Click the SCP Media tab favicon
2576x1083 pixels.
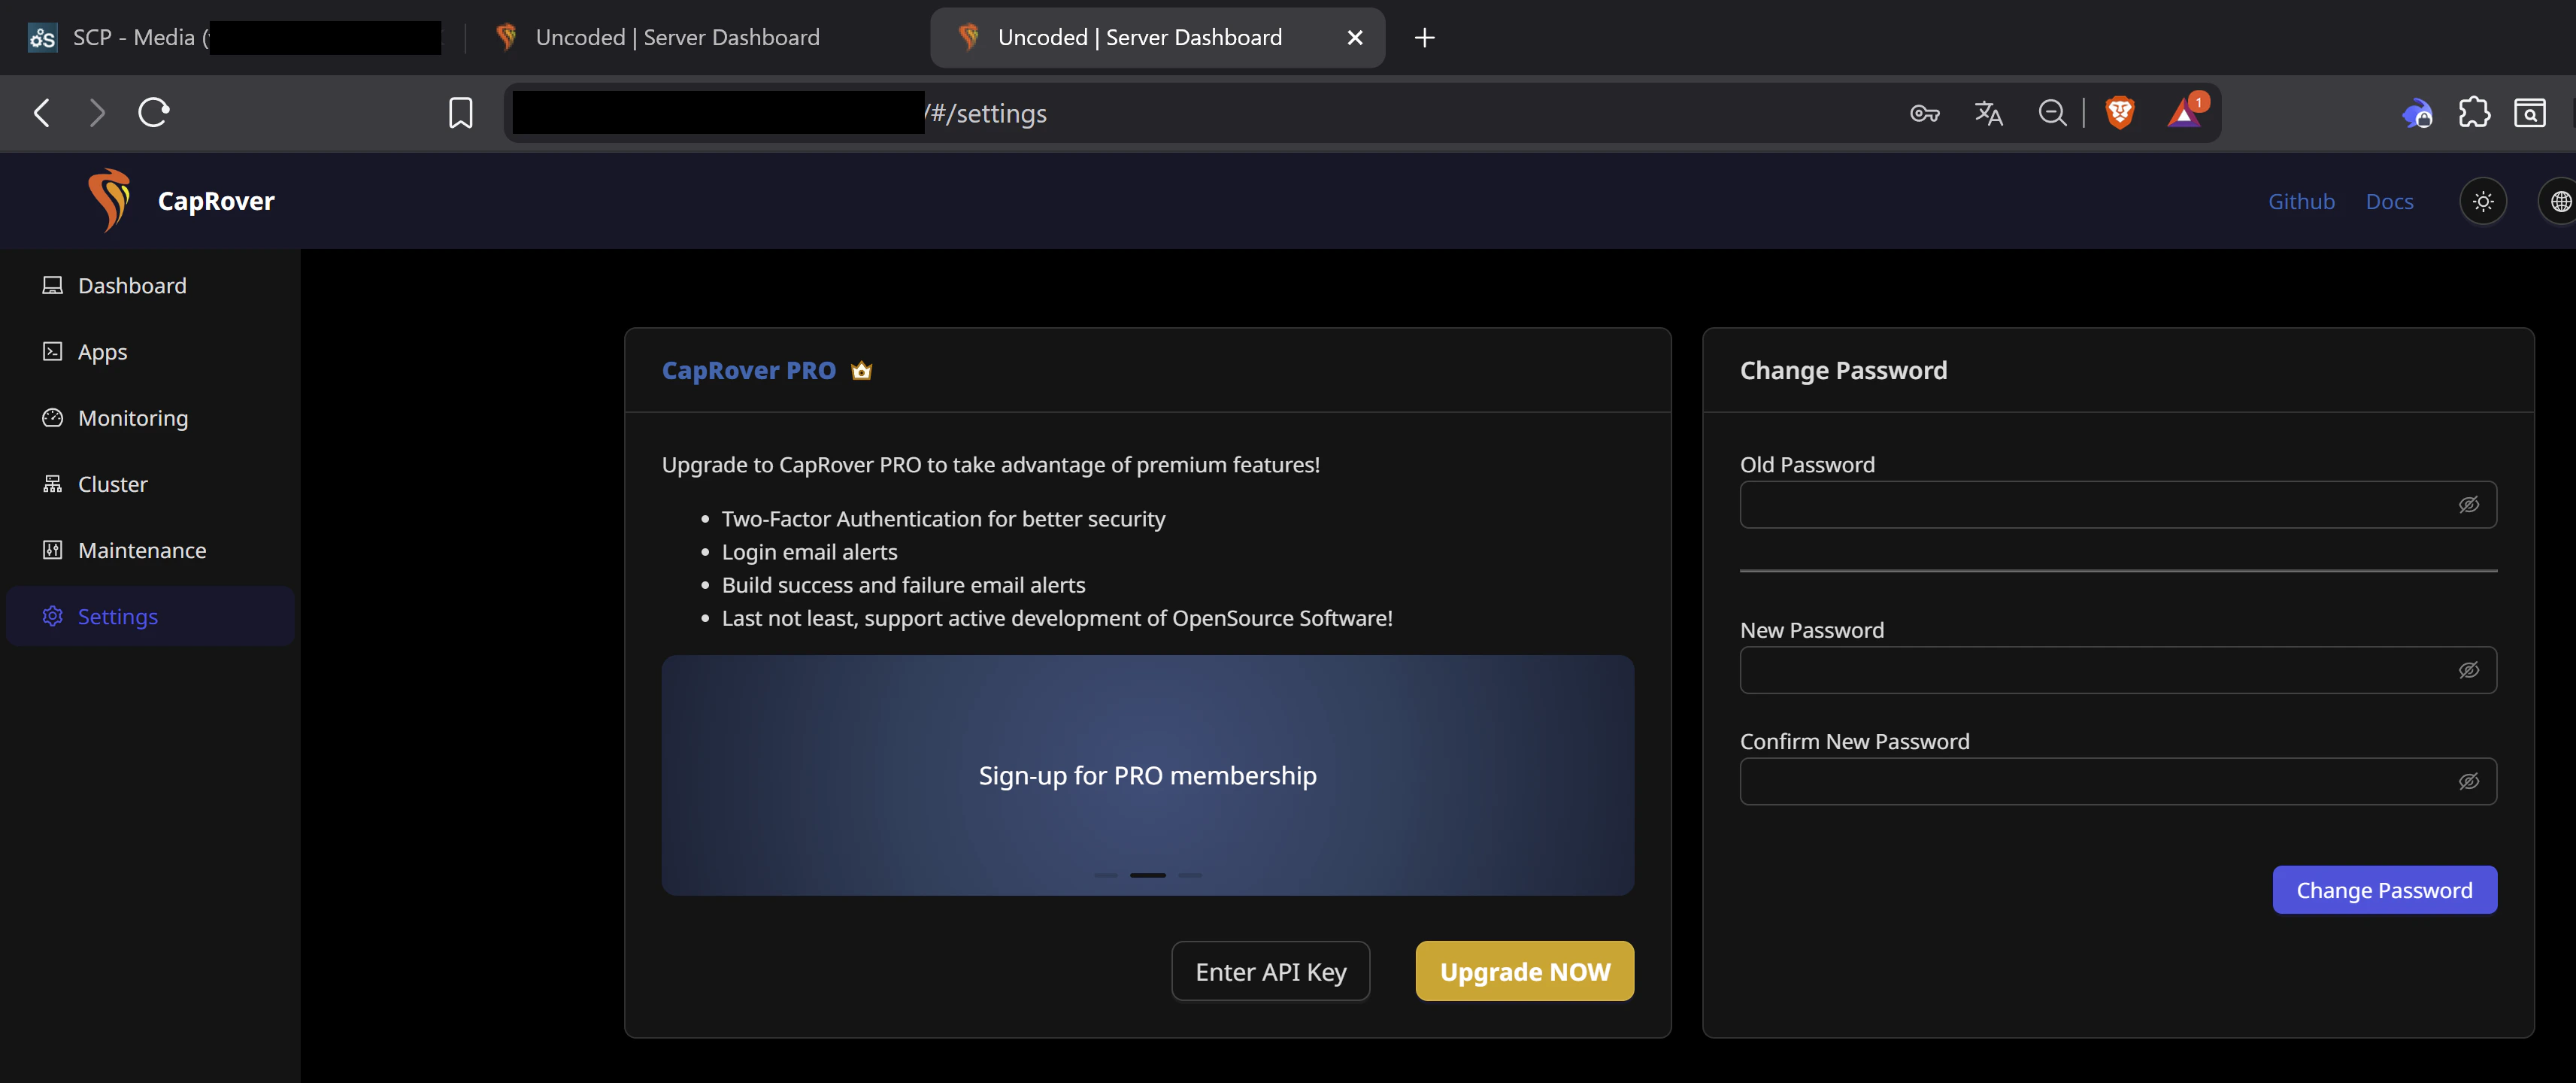42,38
